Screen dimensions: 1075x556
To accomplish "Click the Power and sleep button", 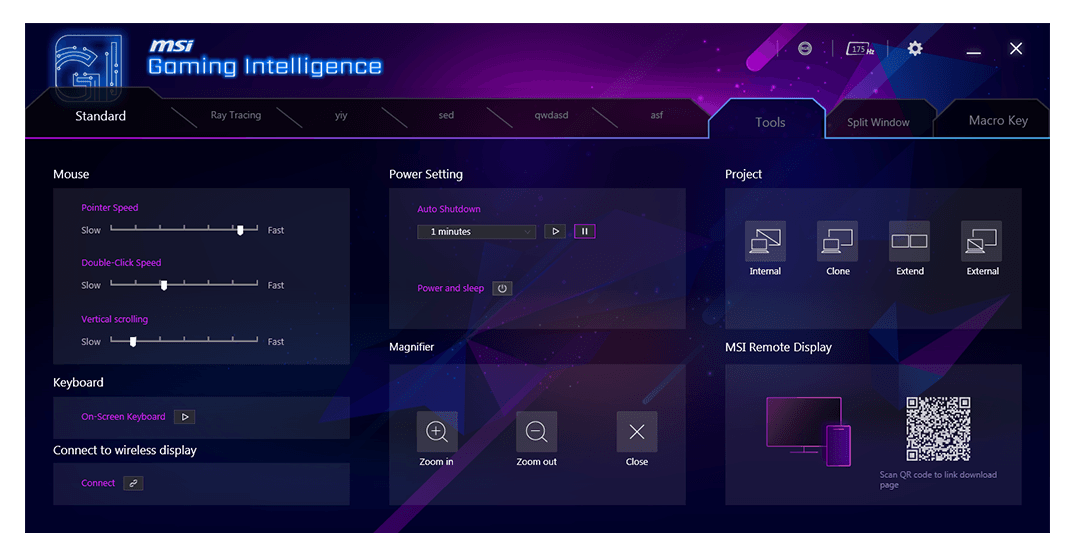I will [502, 288].
